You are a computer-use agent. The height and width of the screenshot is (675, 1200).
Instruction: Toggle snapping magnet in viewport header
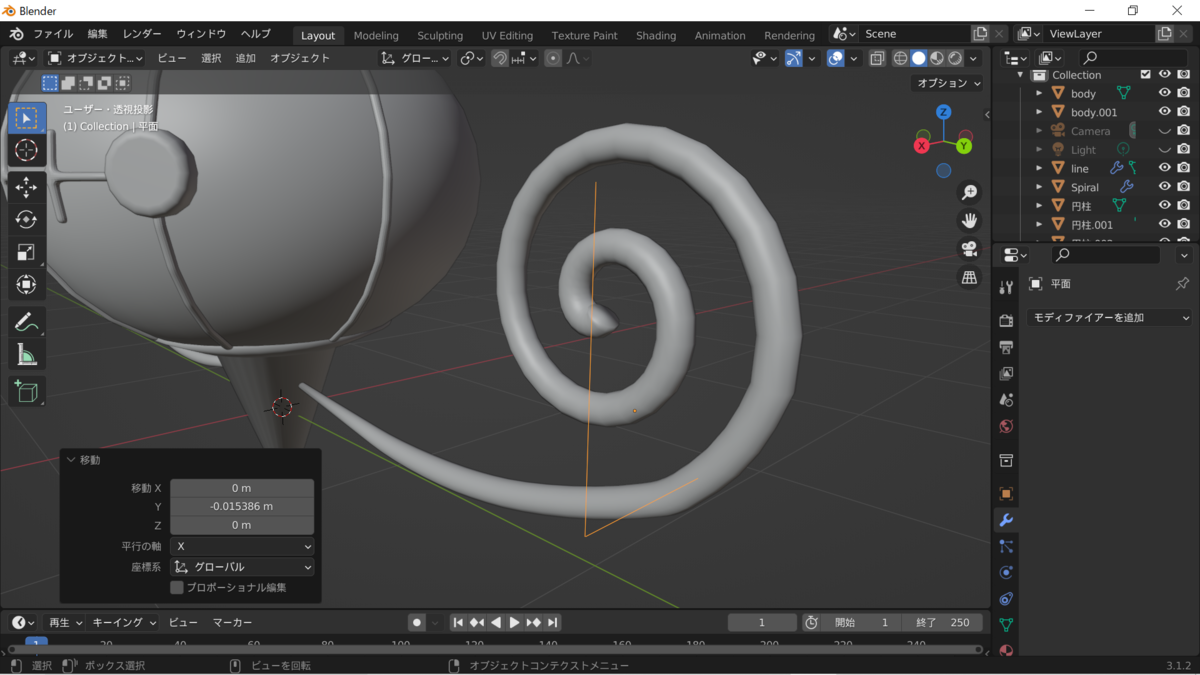(x=499, y=58)
